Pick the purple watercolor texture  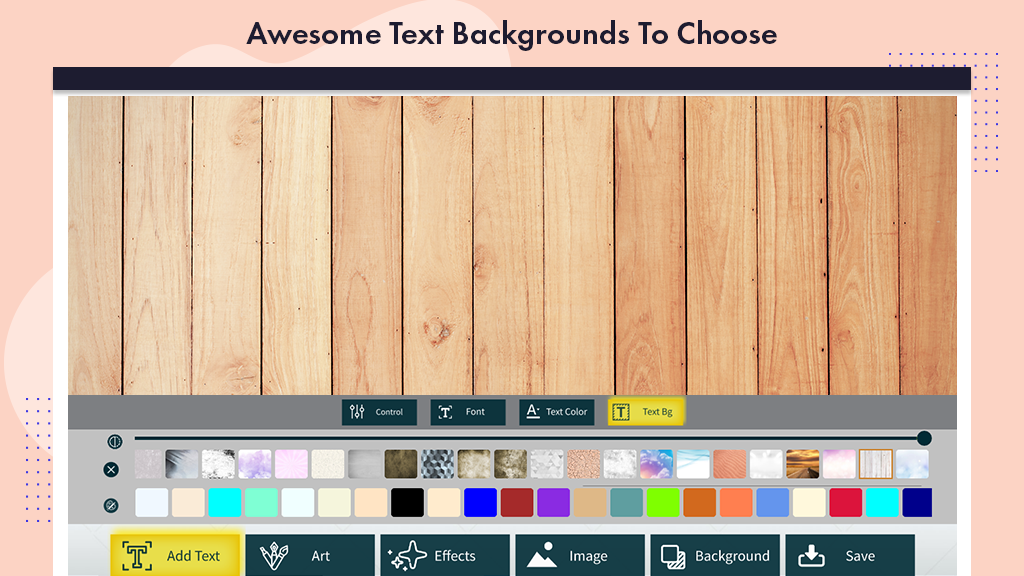coord(255,464)
